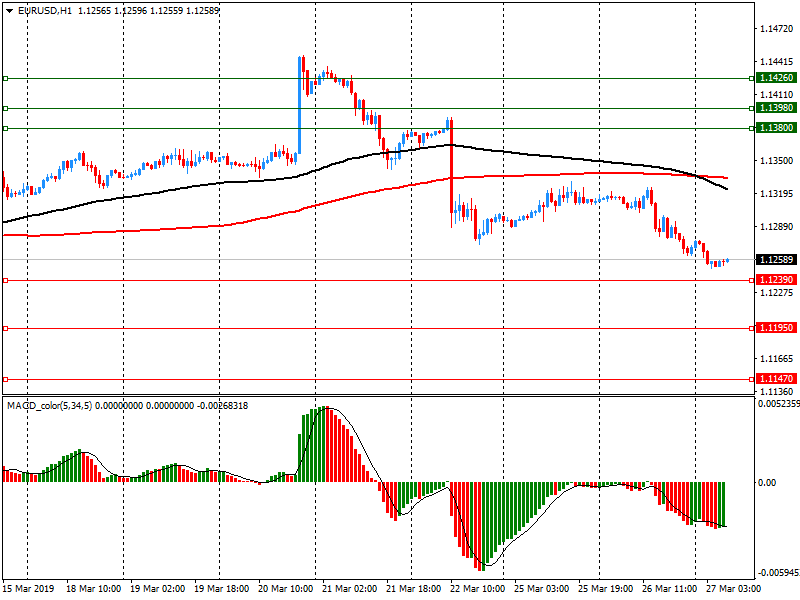Click the current price label 1.12589
Image resolution: width=800 pixels, height=600 pixels.
(776, 260)
